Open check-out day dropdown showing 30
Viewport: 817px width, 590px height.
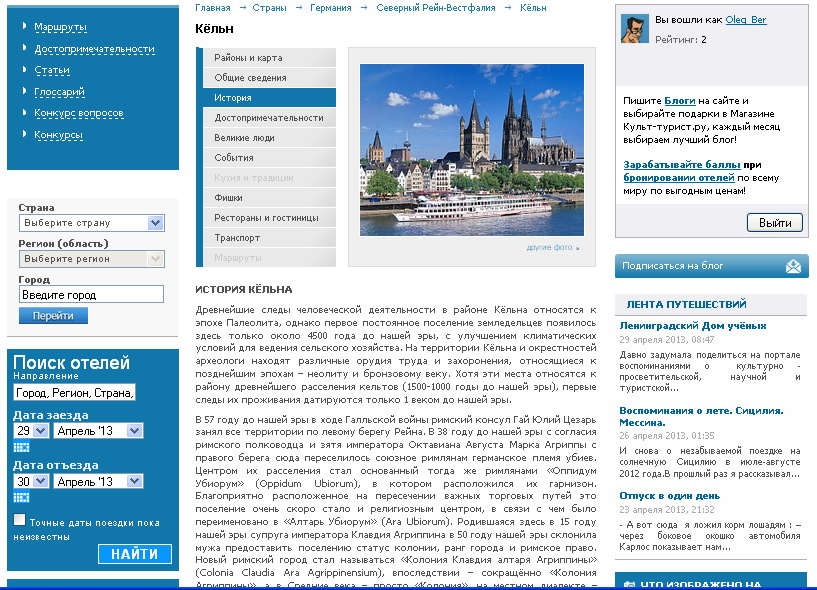(x=31, y=482)
